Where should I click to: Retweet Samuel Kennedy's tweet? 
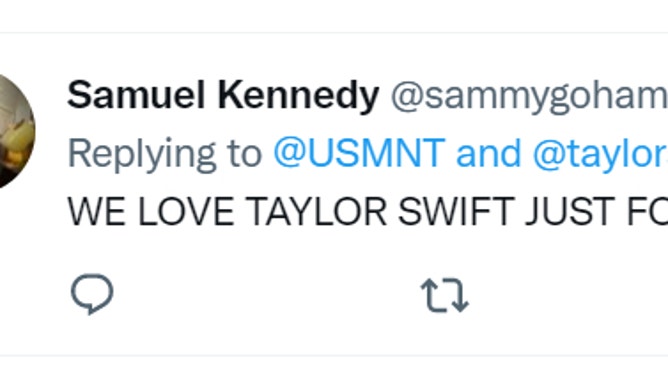[445, 295]
